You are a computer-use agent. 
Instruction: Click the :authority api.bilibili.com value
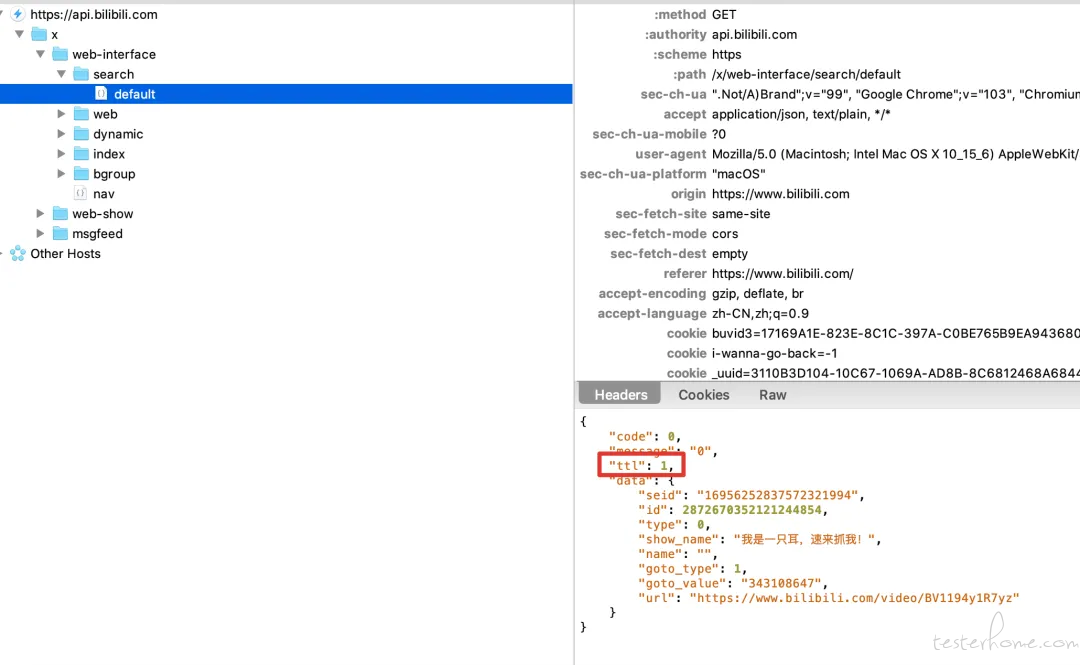coord(754,34)
